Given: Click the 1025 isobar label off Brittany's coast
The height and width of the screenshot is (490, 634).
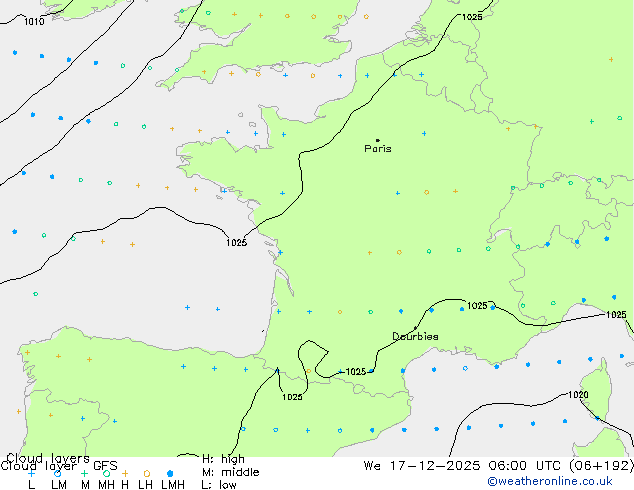Looking at the screenshot, I should pos(237,243).
